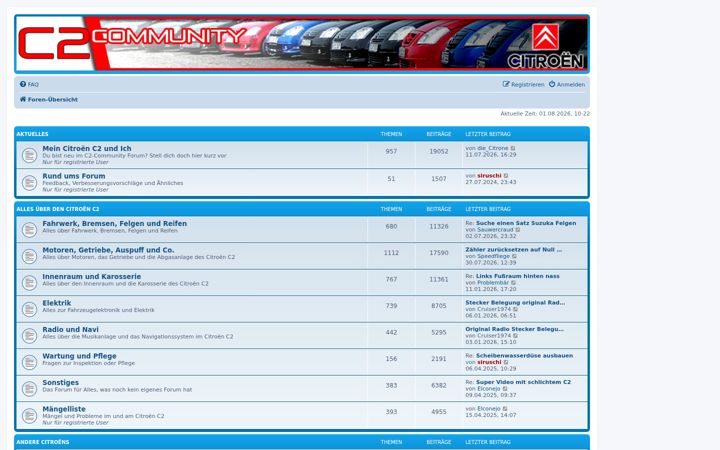The width and height of the screenshot is (720, 450).
Task: Open the Elektrik forum
Action: [x=56, y=303]
